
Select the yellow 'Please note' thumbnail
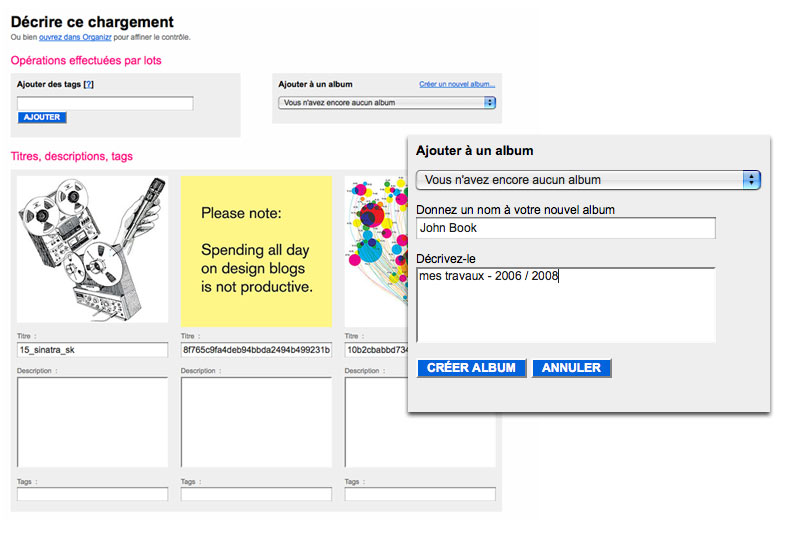pyautogui.click(x=256, y=251)
